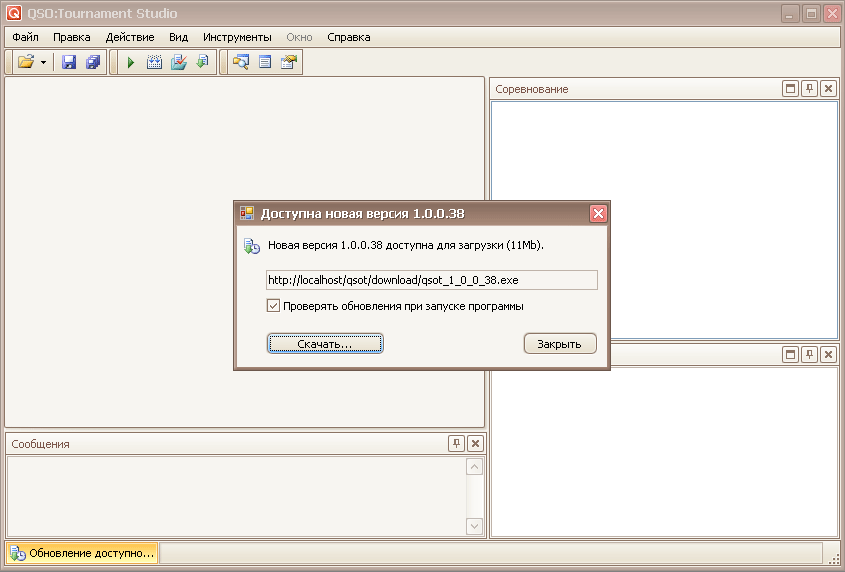Click the Save All multiple disks icon
The height and width of the screenshot is (572, 845).
tap(93, 62)
